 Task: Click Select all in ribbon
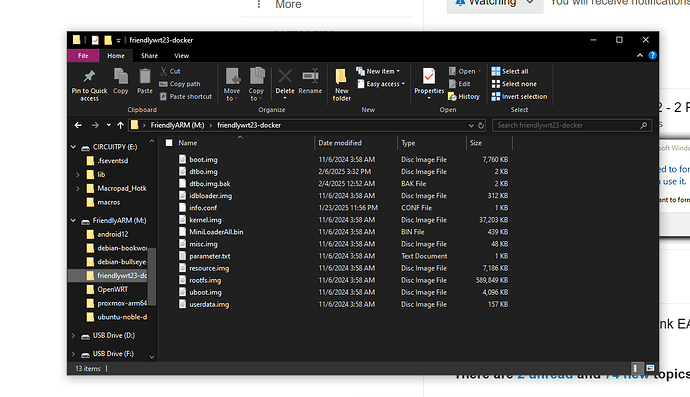pos(510,71)
